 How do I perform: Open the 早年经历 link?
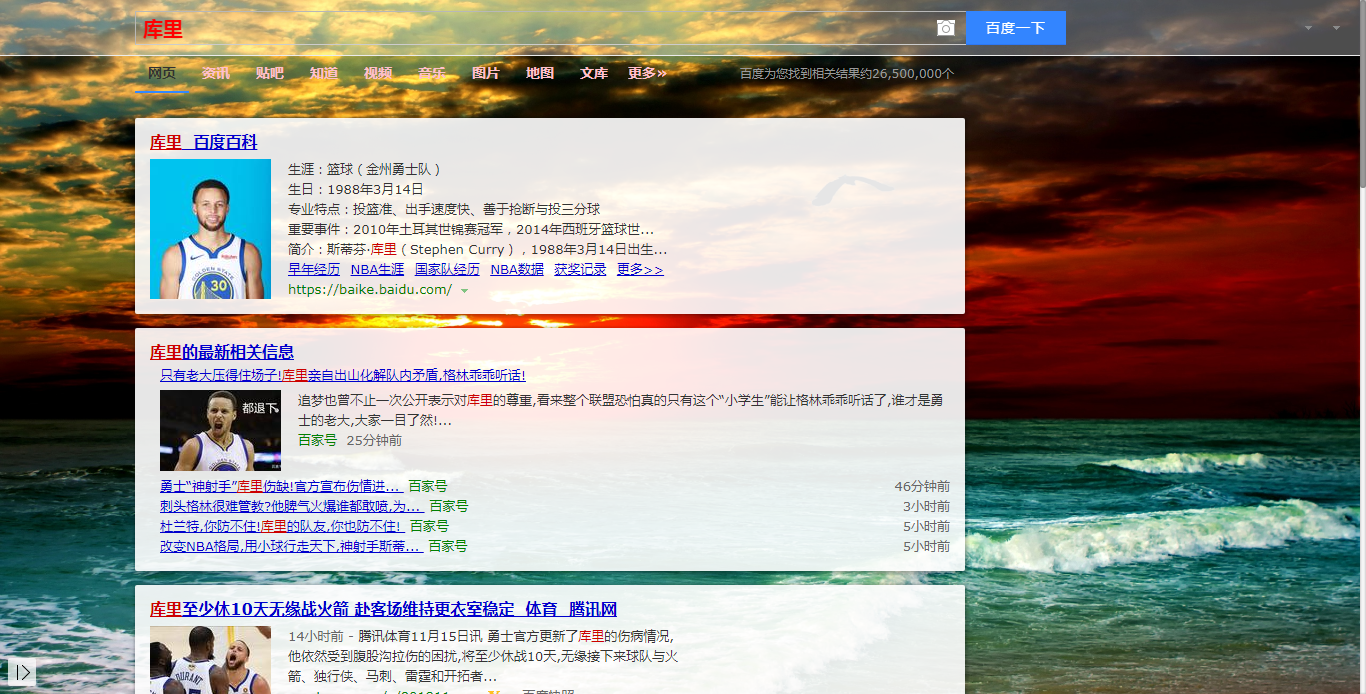pos(314,269)
